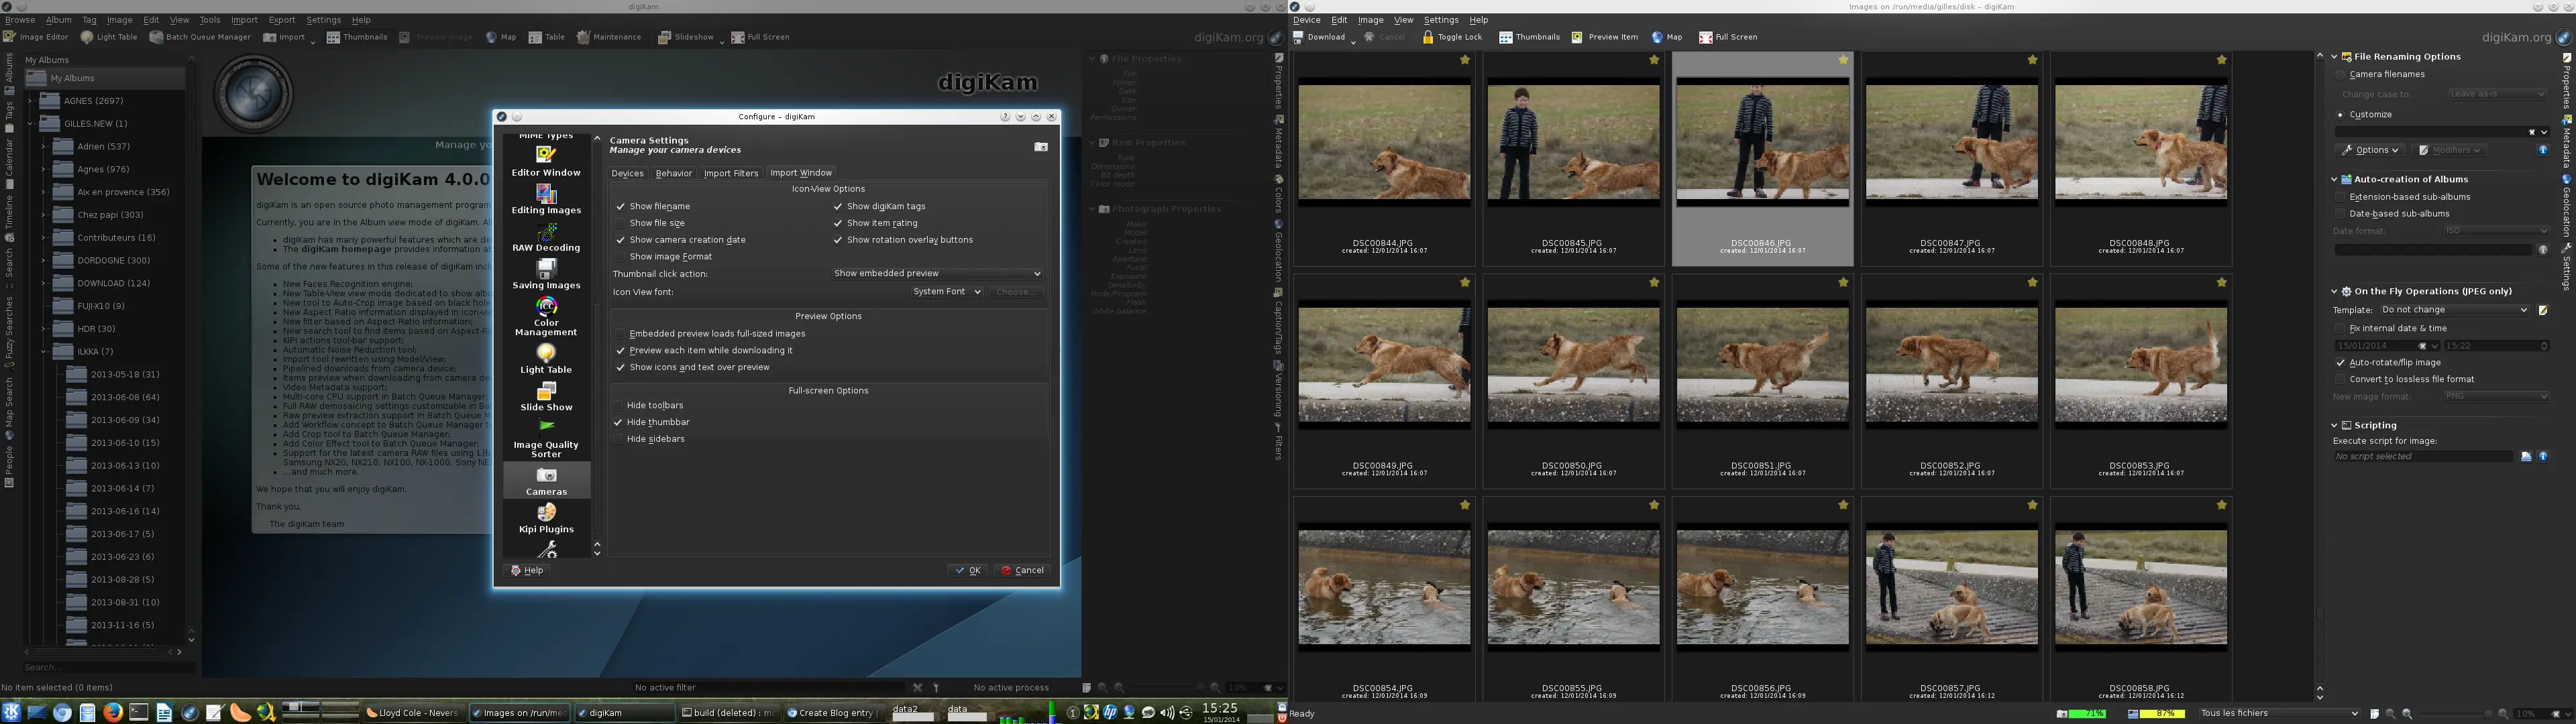Viewport: 2576px width, 724px height.
Task: Switch to the Behavior tab in Camera Settings
Action: 673,172
